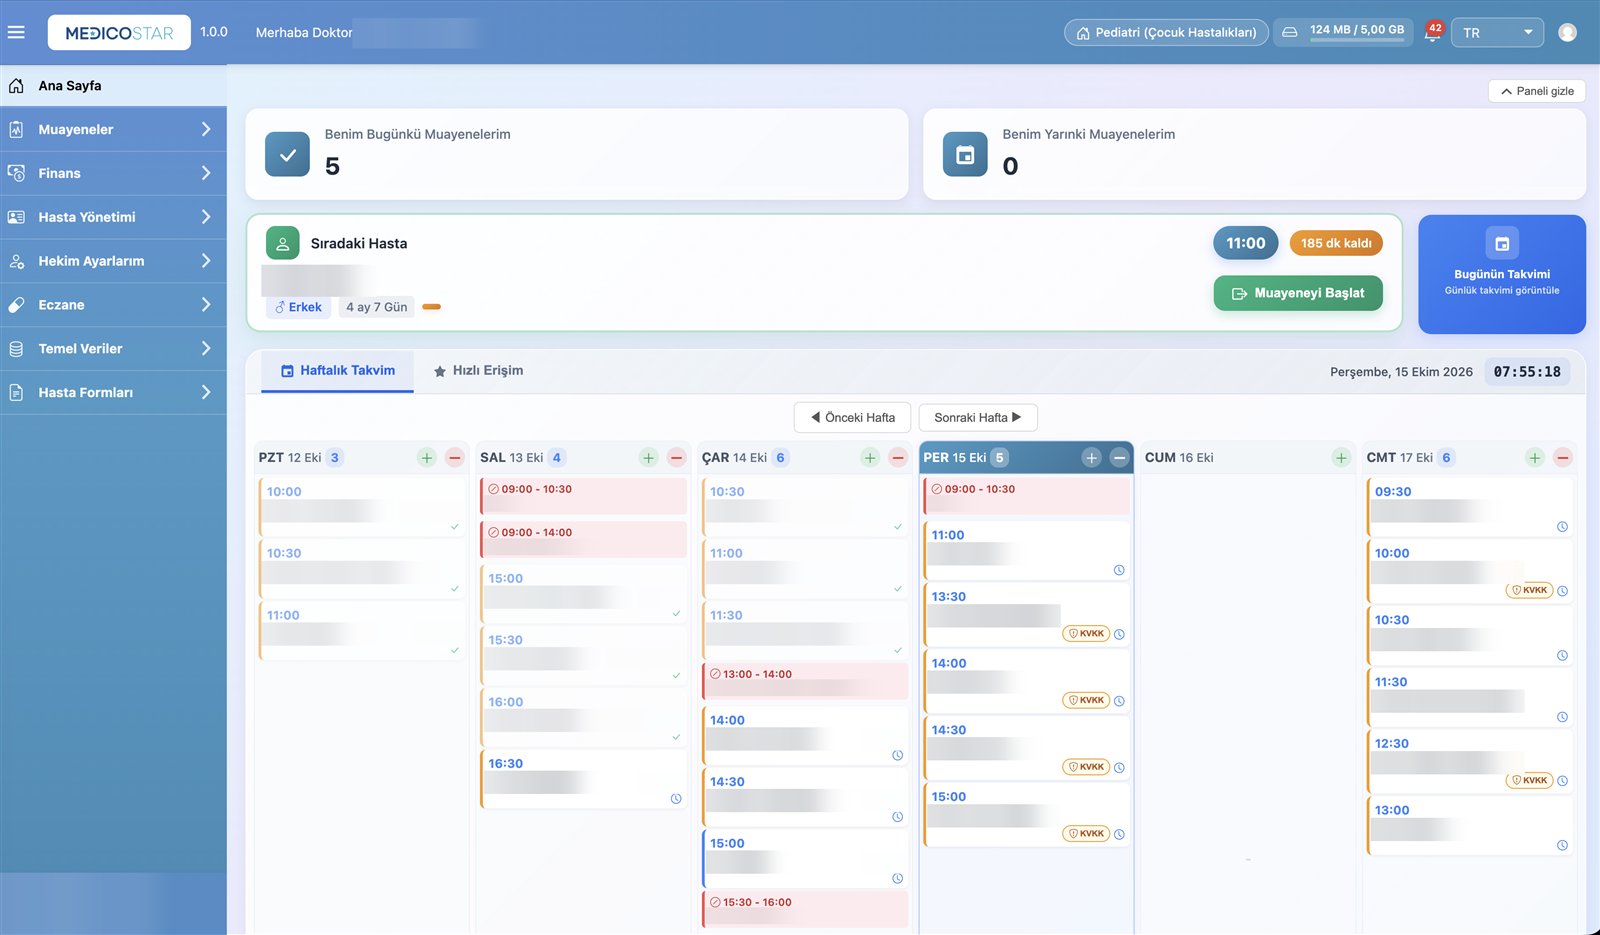Click minus icon on ÇAR 14 Eki
Viewport: 1600px width, 935px height.
pos(898,458)
